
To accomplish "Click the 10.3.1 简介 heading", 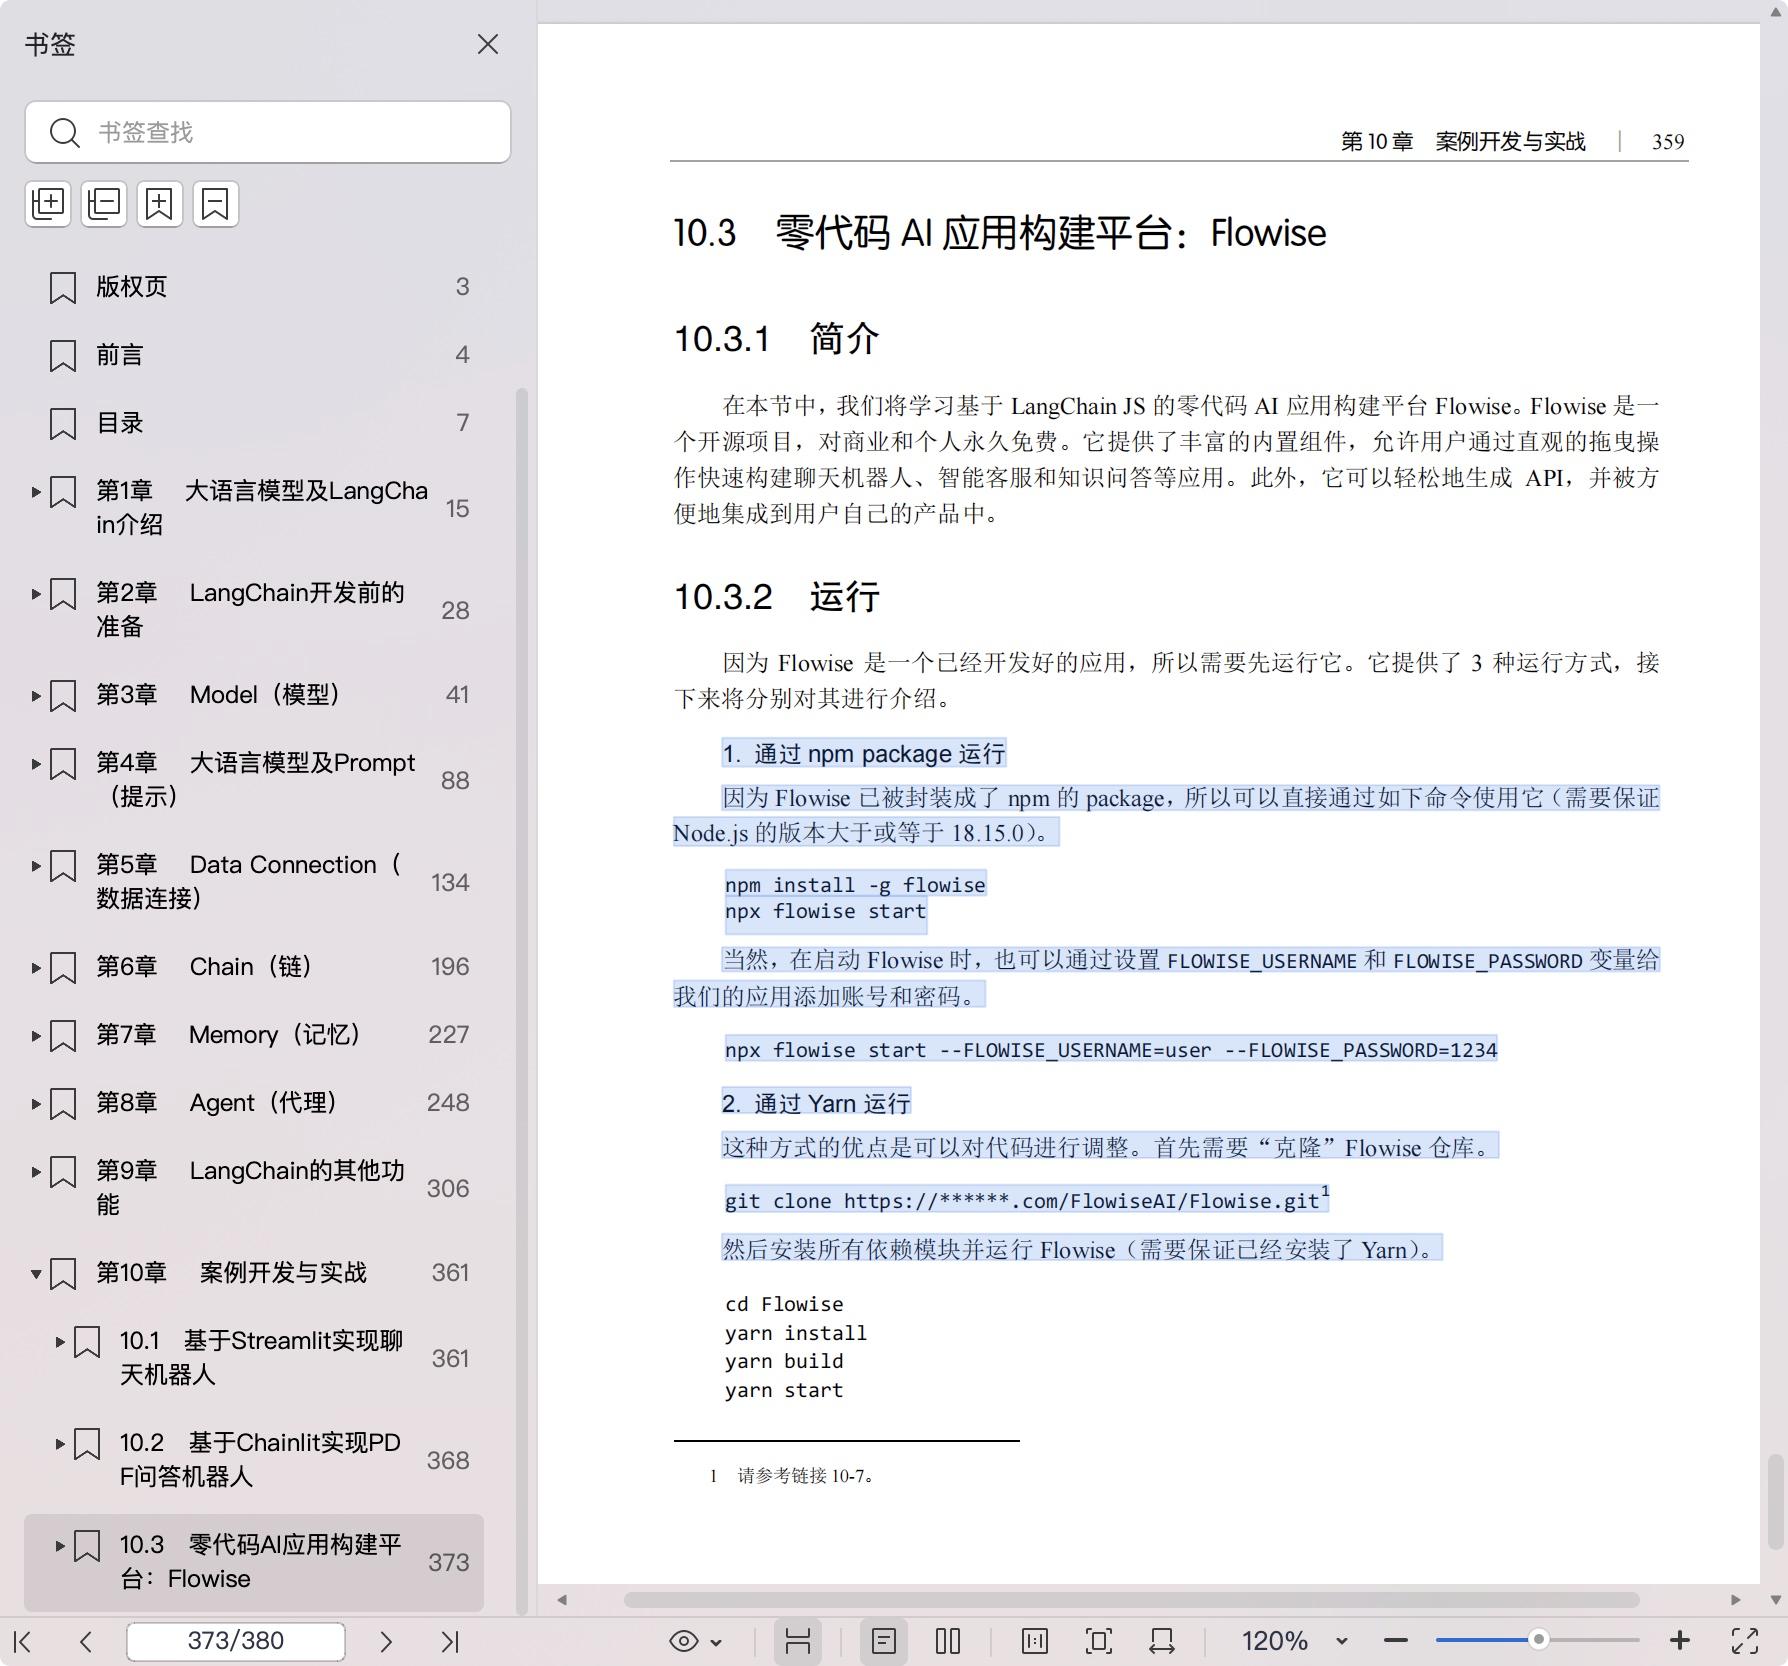I will pos(776,339).
